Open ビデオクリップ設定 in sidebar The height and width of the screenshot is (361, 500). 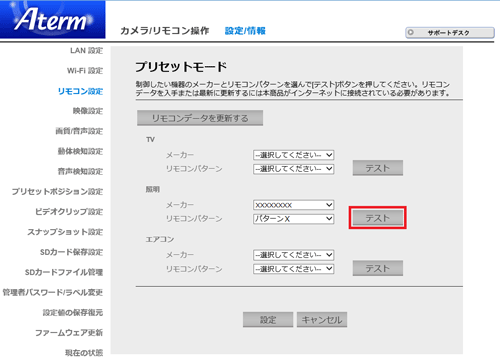(69, 212)
